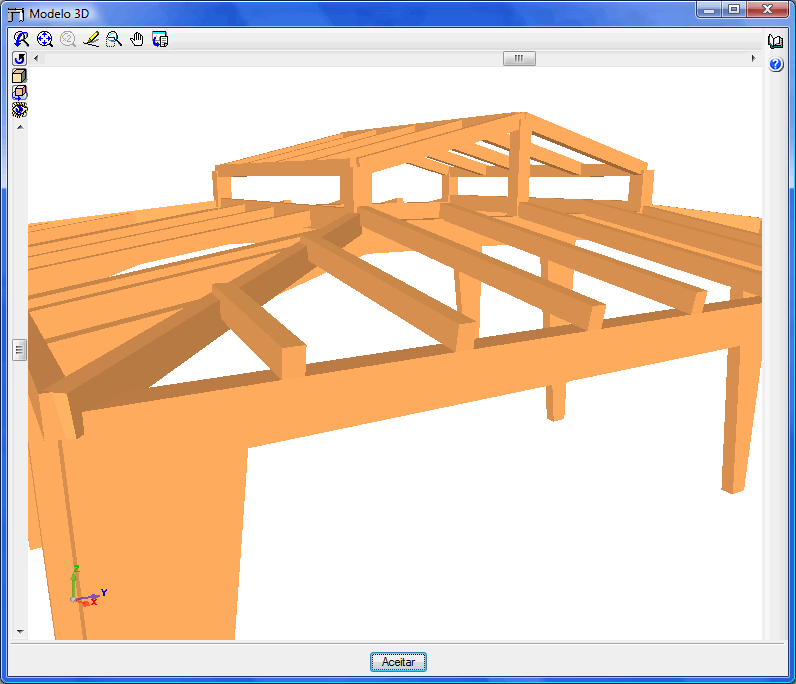This screenshot has width=796, height=684.
Task: Click the XYZ axis gizmo
Action: click(x=87, y=587)
